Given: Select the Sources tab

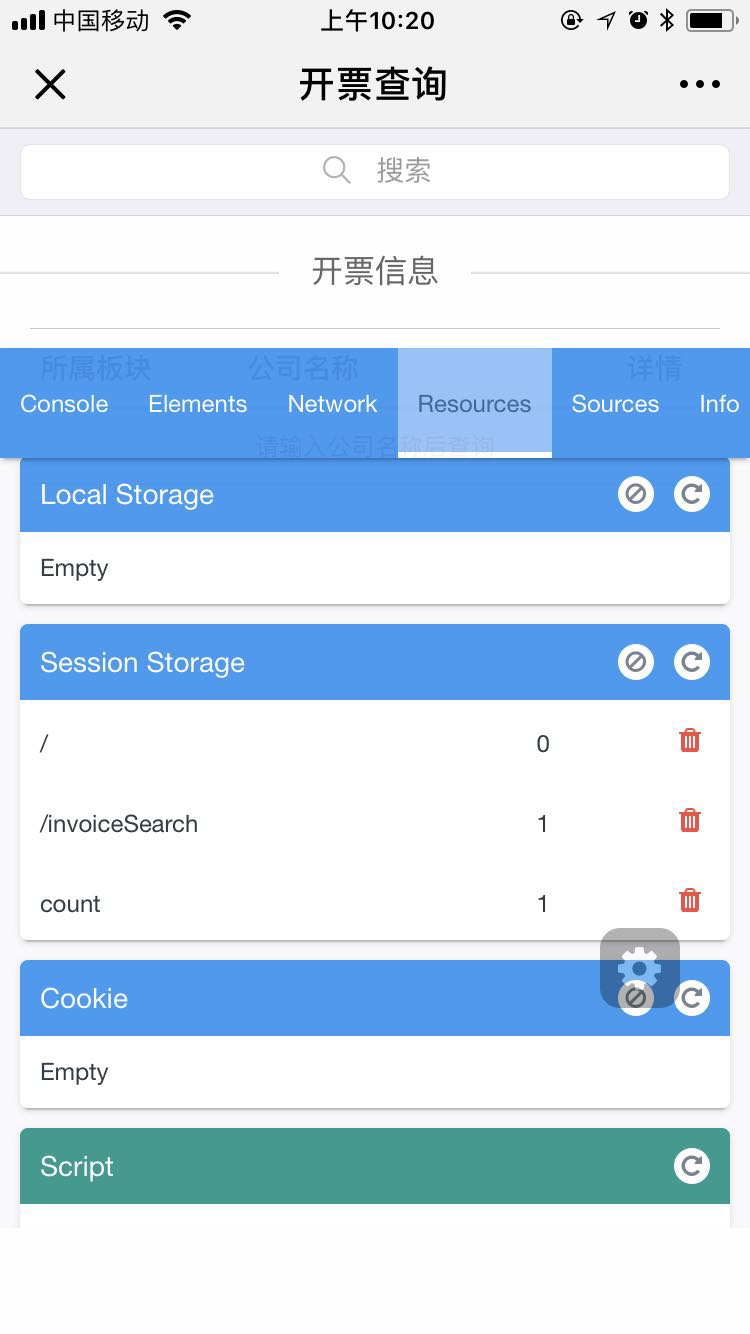Looking at the screenshot, I should pyautogui.click(x=615, y=404).
